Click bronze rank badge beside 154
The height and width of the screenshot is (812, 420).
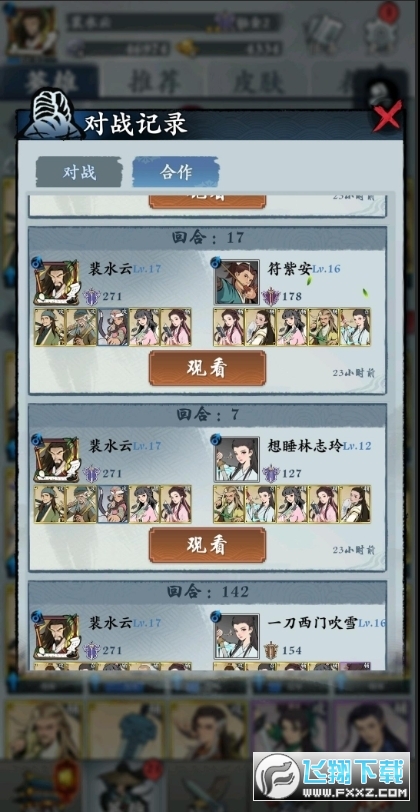coord(270,650)
